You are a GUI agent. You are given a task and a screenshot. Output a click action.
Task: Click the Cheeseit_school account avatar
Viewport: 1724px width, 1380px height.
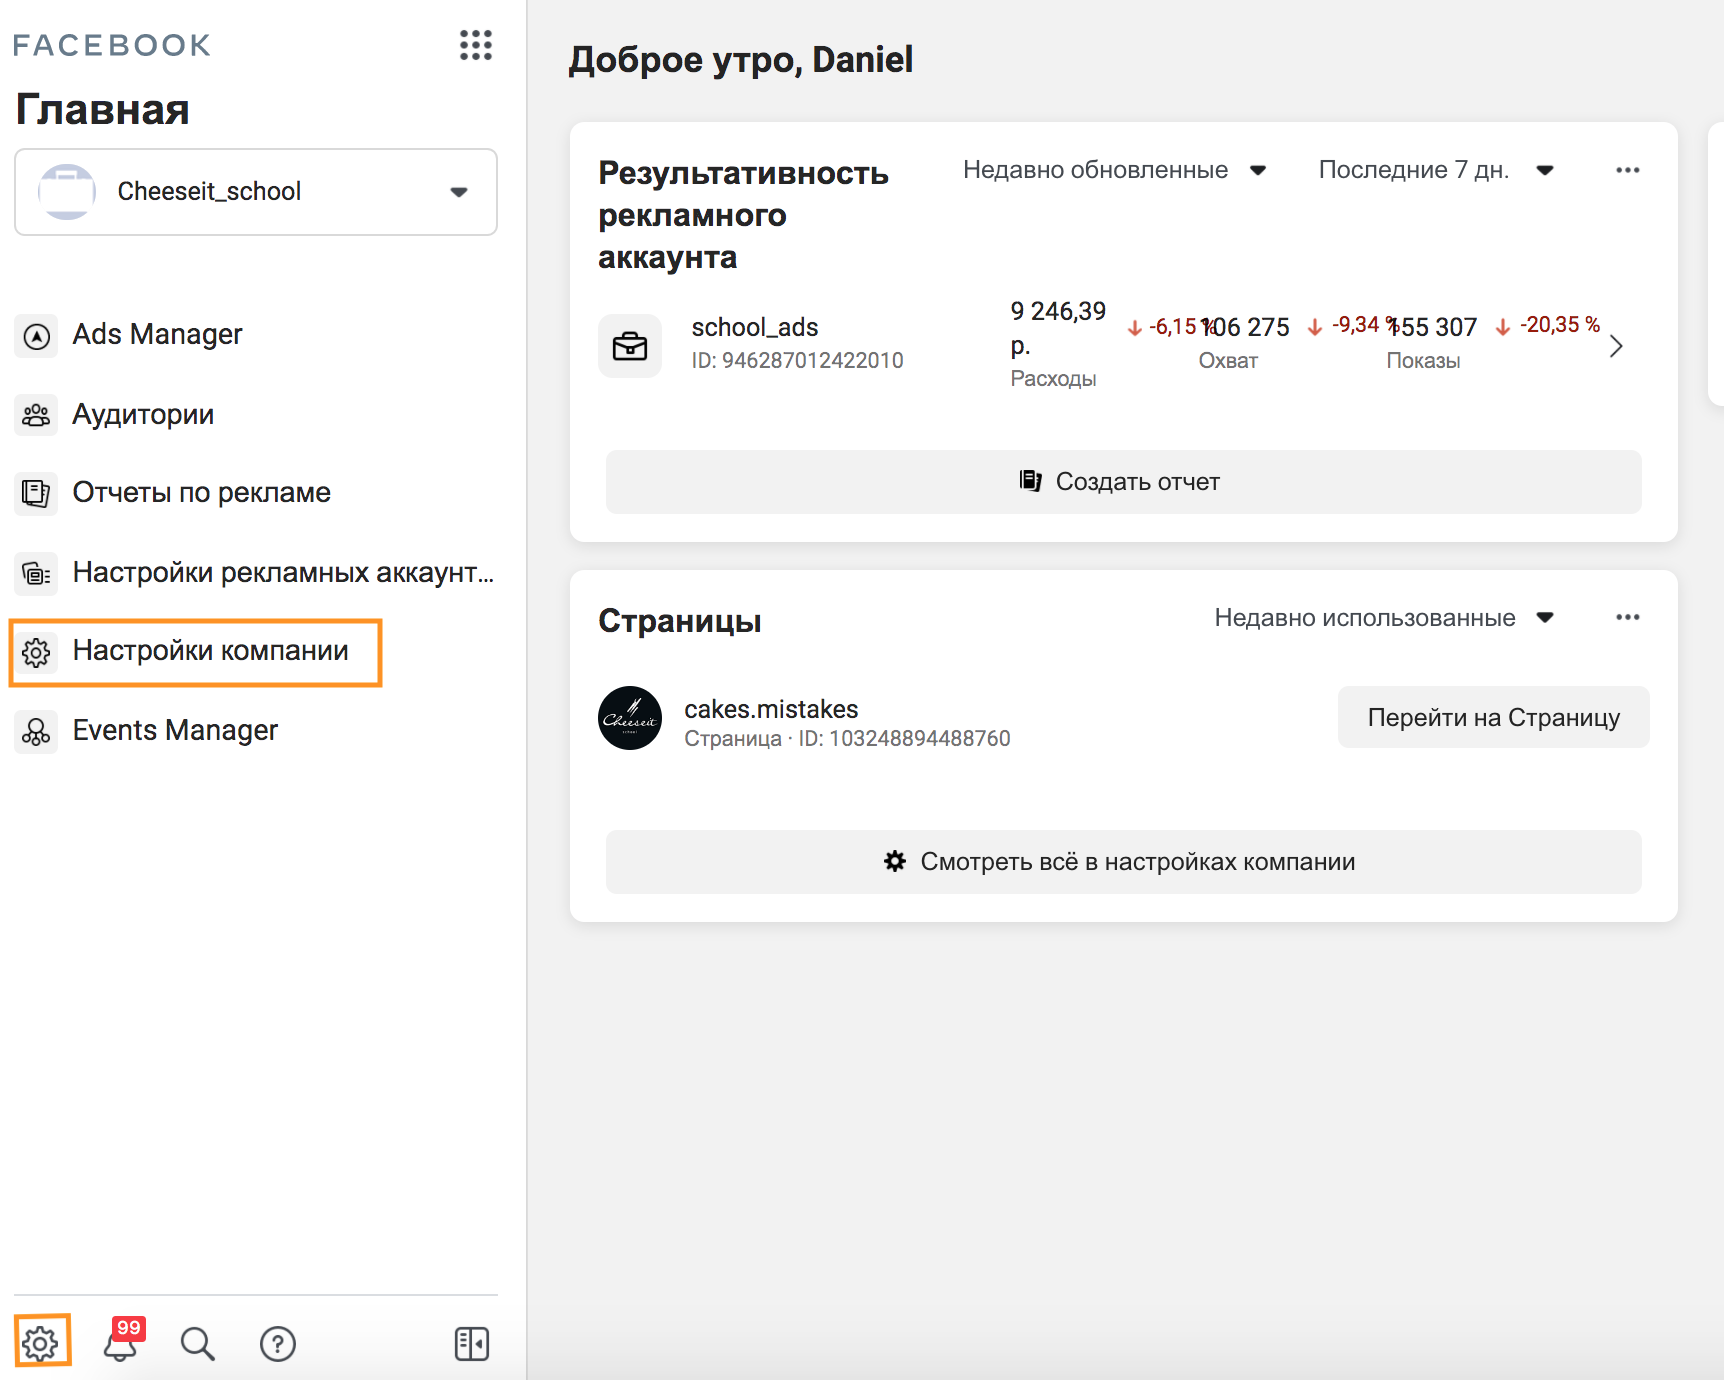click(x=67, y=192)
